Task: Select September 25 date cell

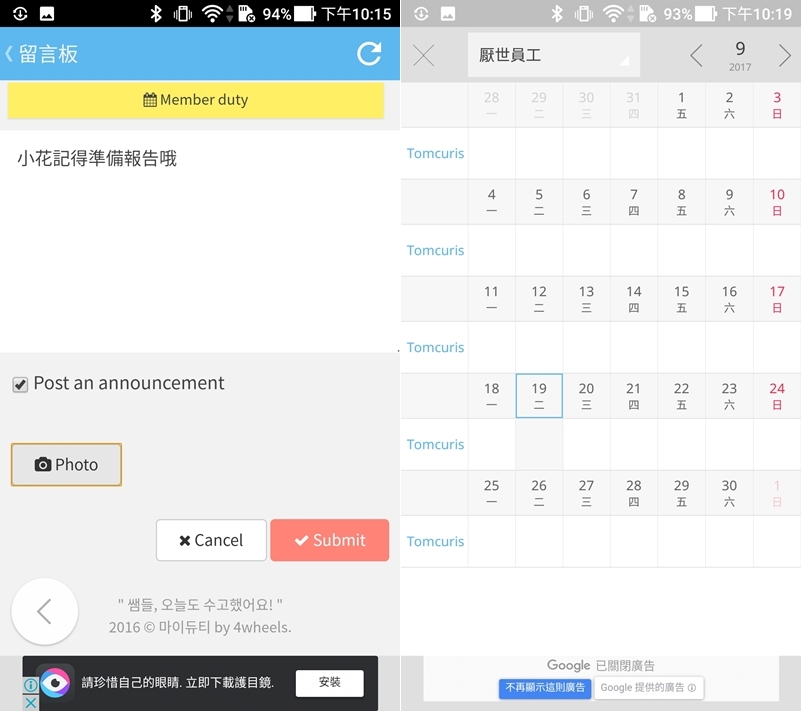Action: tap(491, 492)
